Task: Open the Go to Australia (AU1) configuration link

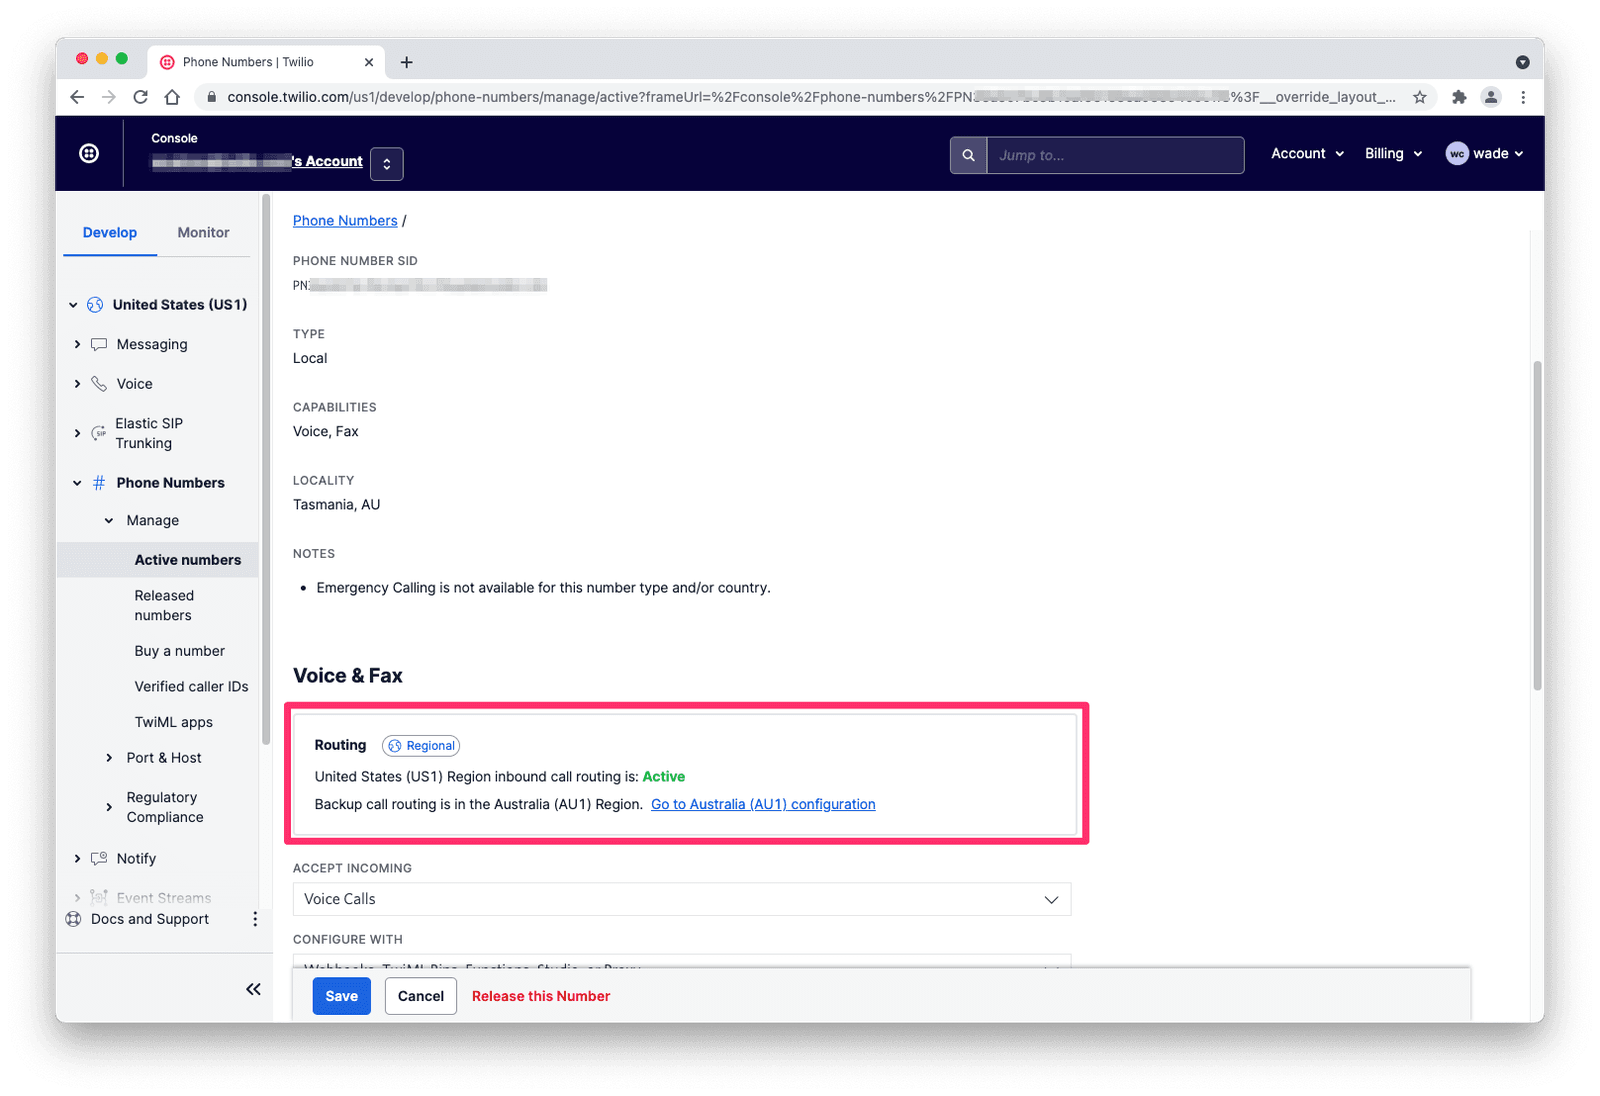Action: (762, 803)
